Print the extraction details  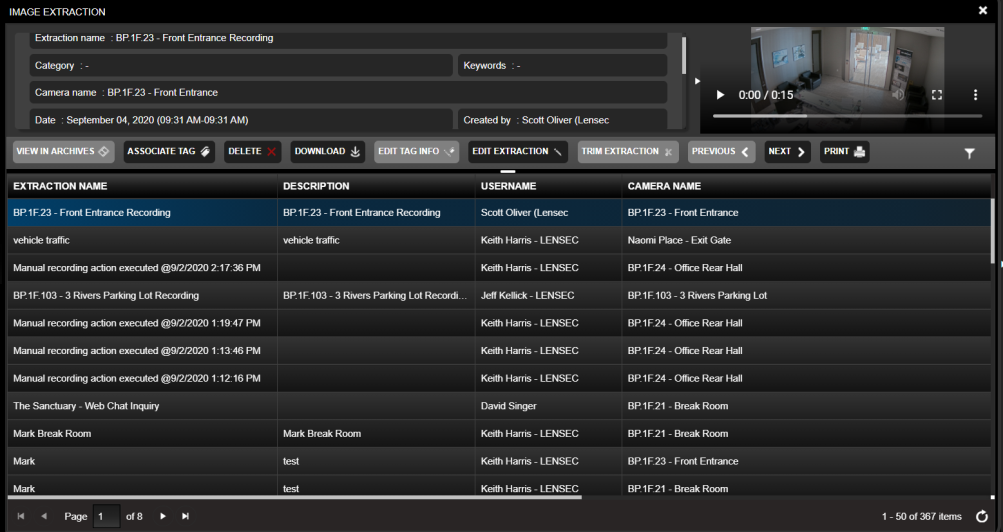pyautogui.click(x=844, y=152)
